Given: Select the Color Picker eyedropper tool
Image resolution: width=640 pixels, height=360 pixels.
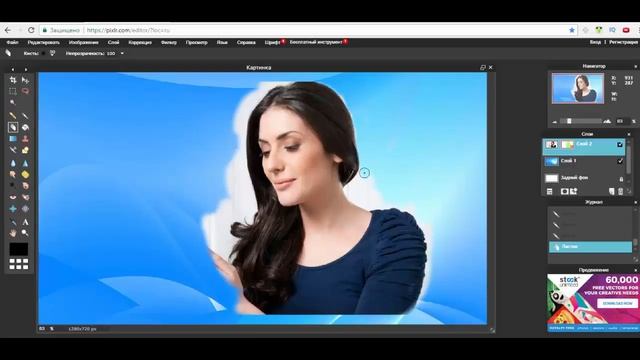Looking at the screenshot, I should (13, 222).
